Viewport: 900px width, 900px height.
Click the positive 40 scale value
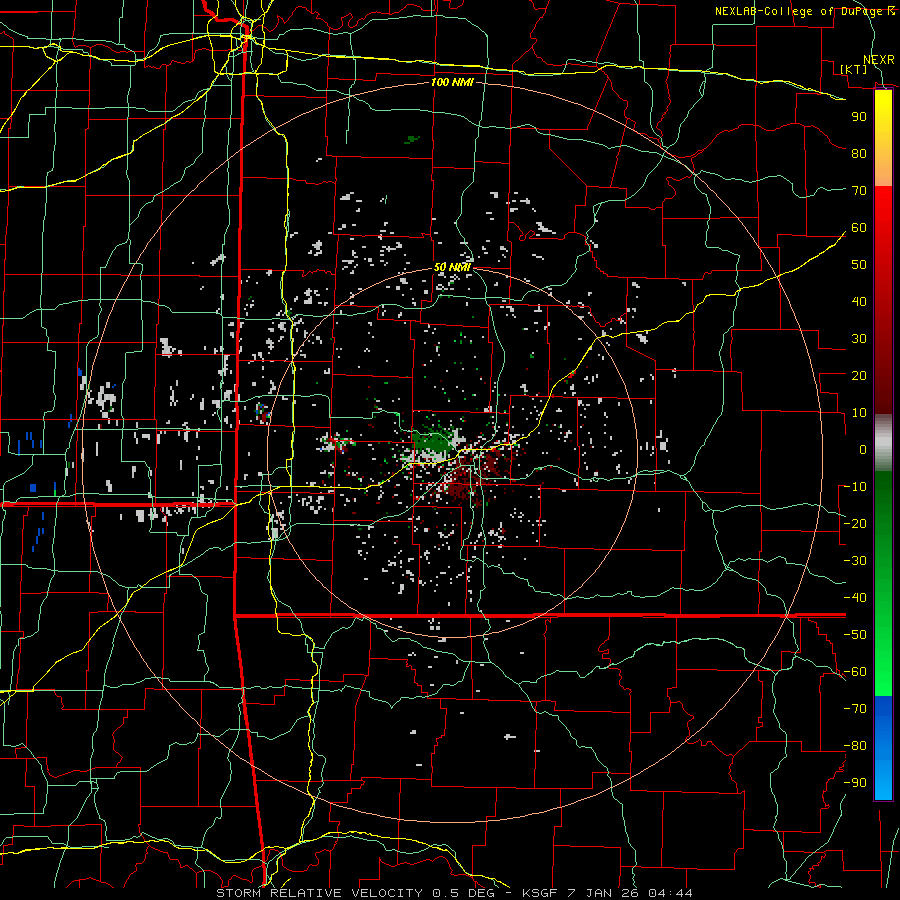pyautogui.click(x=859, y=301)
